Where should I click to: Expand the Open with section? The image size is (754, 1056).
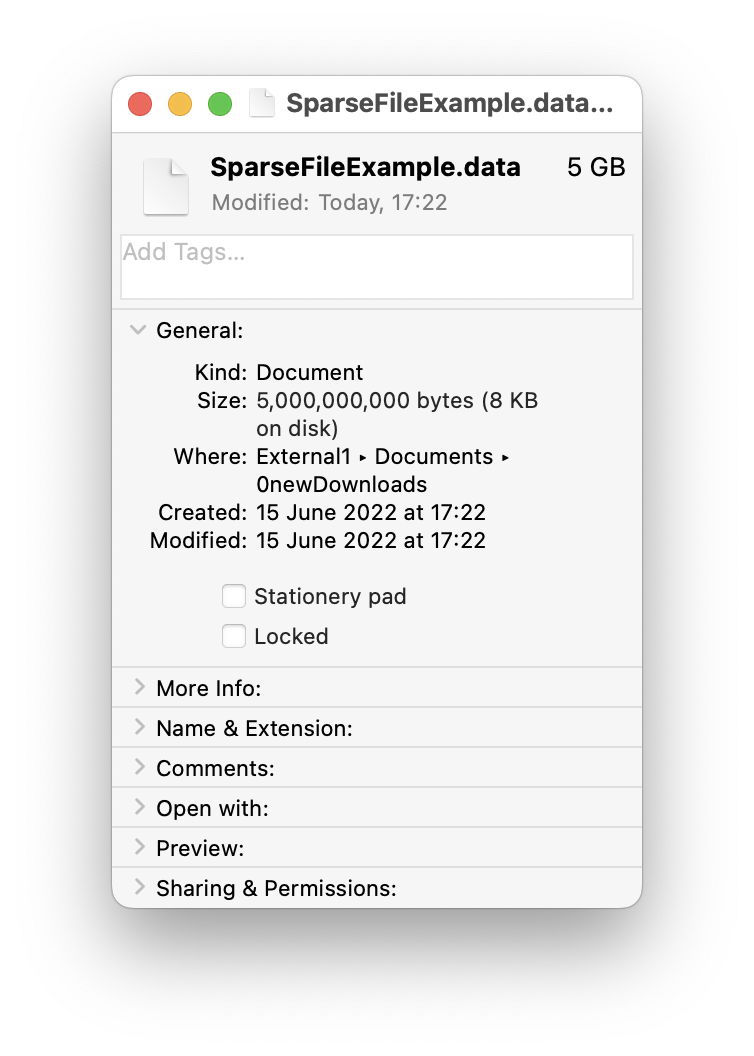click(140, 808)
